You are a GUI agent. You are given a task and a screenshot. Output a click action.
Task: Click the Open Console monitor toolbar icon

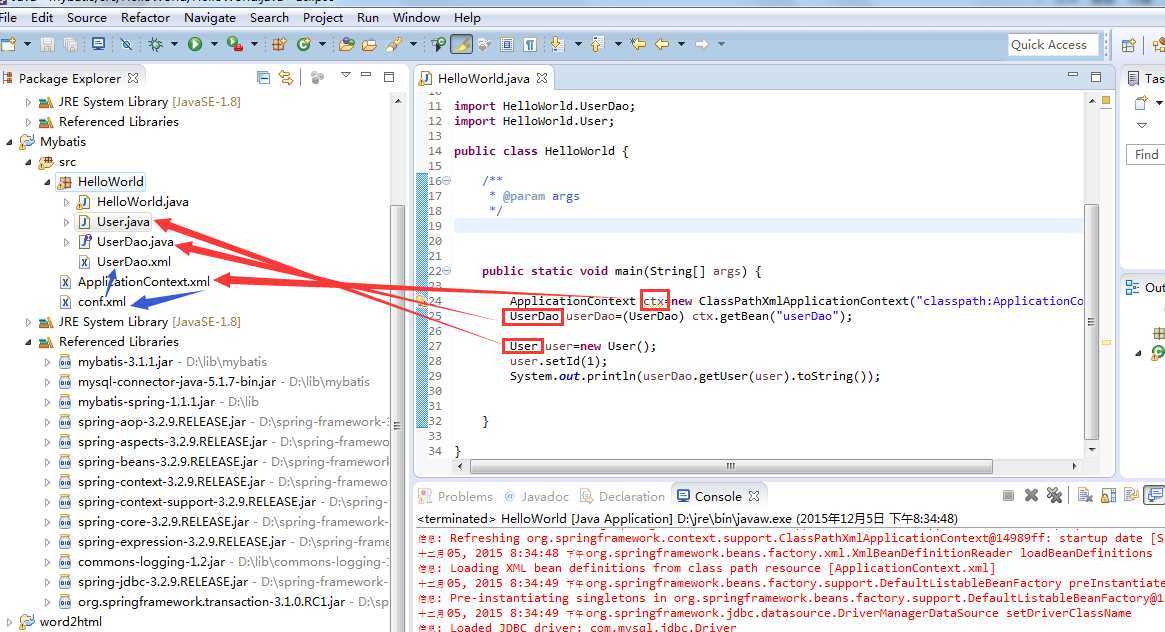98,45
